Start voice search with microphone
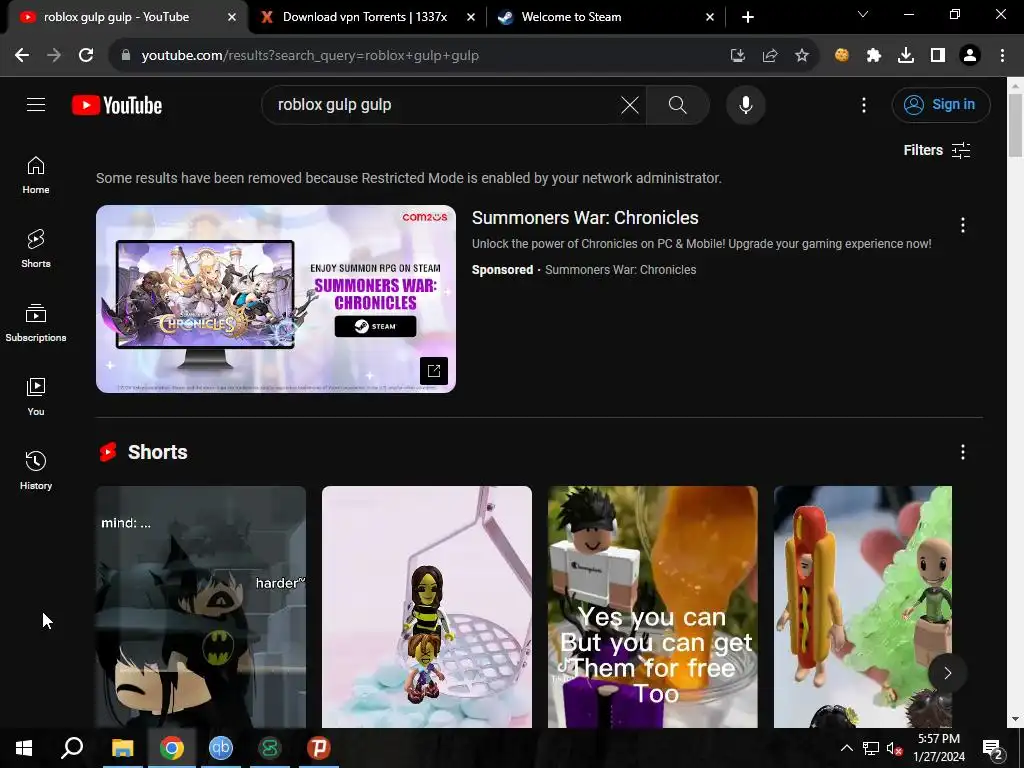This screenshot has width=1024, height=768. coord(745,104)
